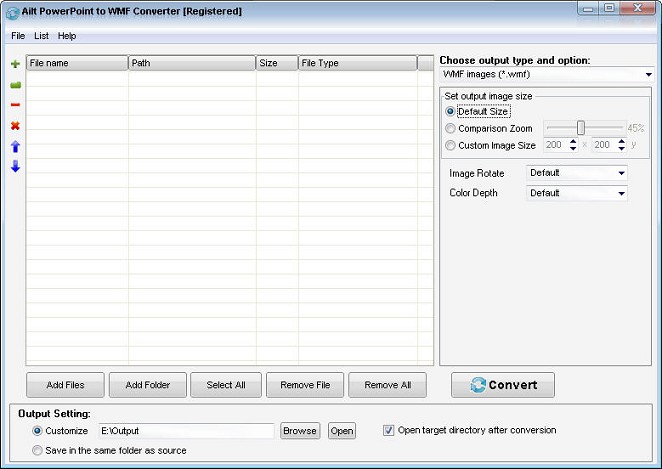Click the Add Files button
The width and height of the screenshot is (662, 469).
(x=65, y=385)
